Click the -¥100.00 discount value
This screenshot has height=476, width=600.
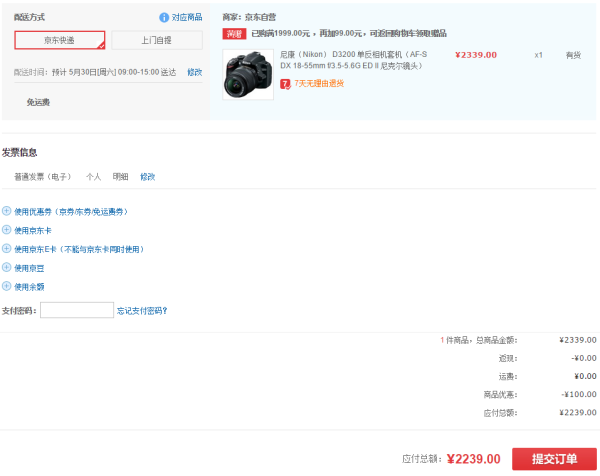point(579,394)
